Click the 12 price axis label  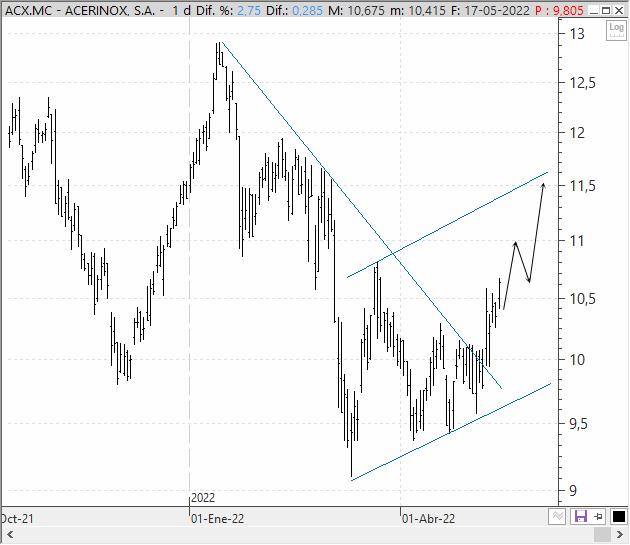click(577, 133)
